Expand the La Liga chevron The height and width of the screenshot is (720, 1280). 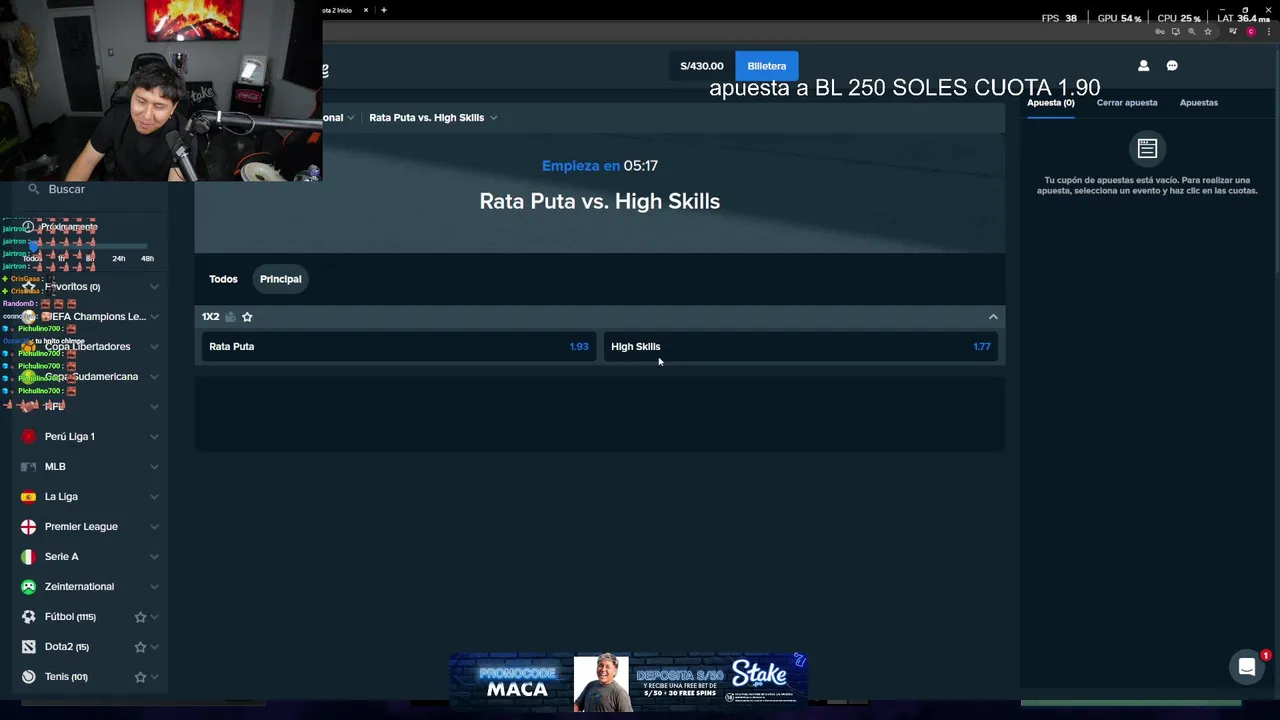(154, 497)
